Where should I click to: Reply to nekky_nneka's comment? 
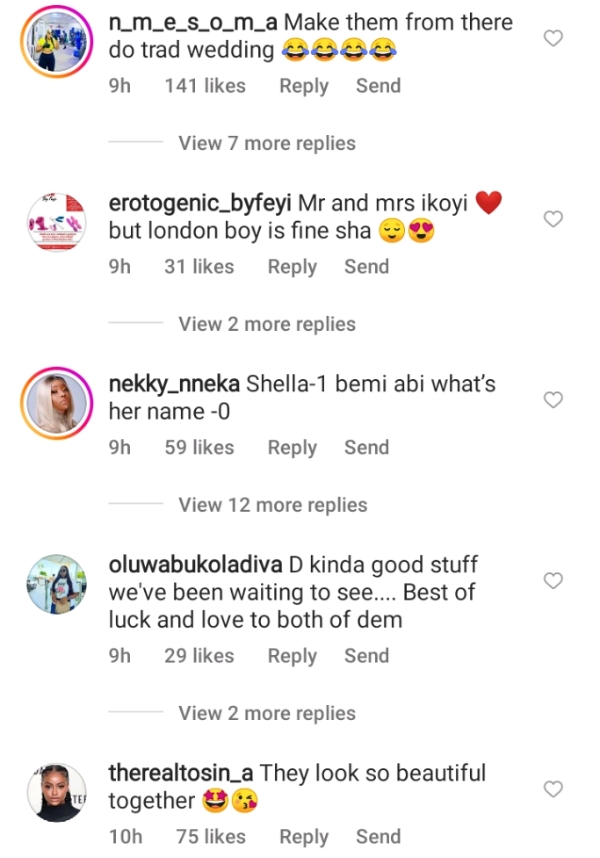point(292,448)
